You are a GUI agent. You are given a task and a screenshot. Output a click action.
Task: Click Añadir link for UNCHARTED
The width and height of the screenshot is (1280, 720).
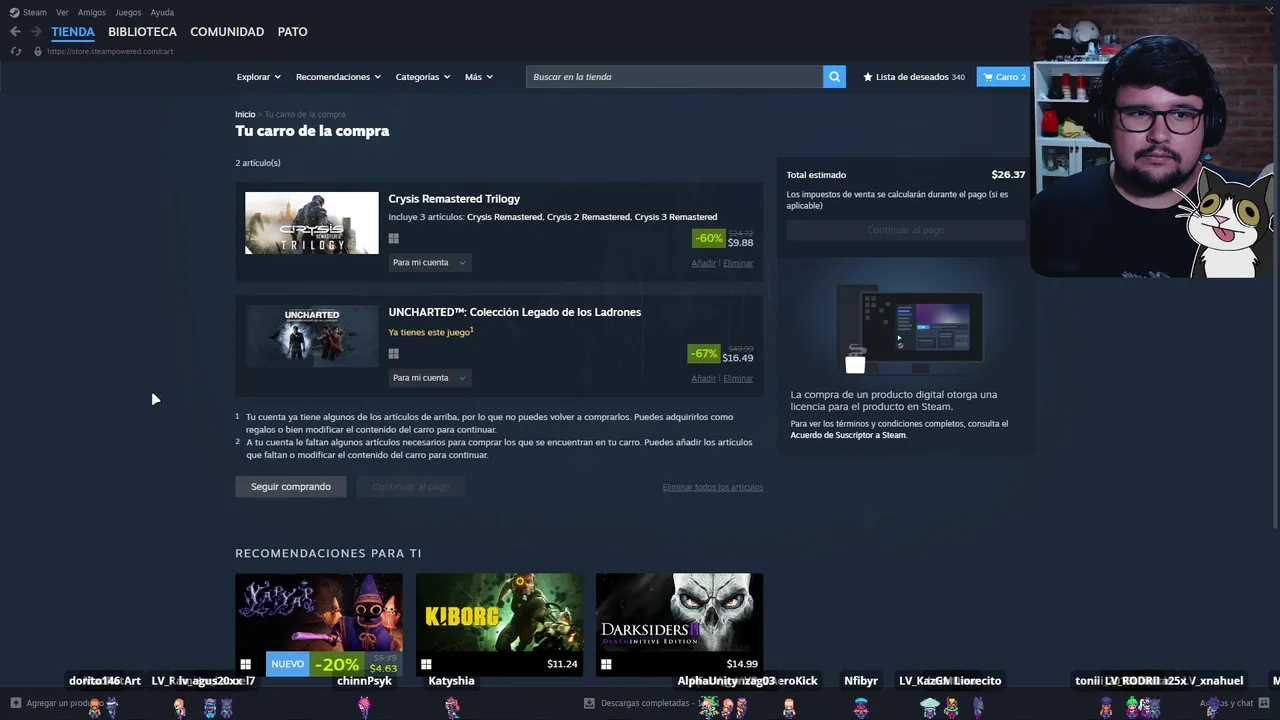(x=704, y=378)
